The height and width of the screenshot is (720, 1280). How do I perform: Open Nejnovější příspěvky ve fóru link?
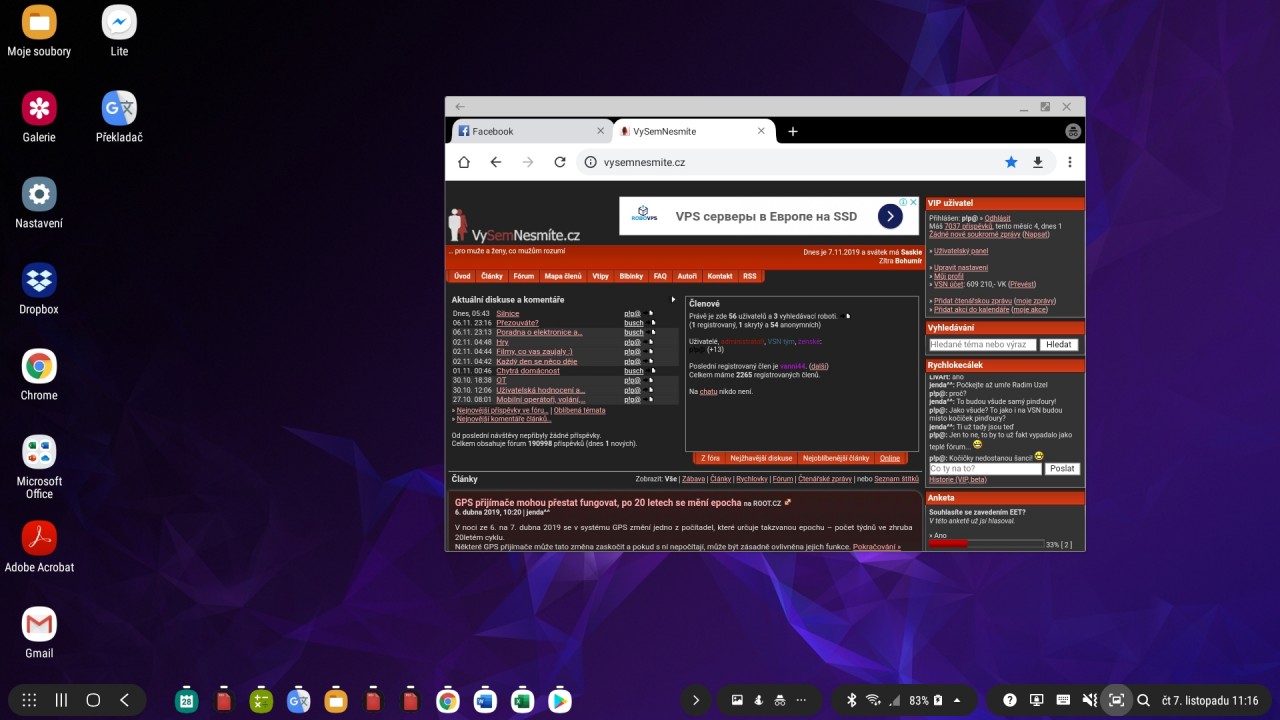click(x=503, y=410)
